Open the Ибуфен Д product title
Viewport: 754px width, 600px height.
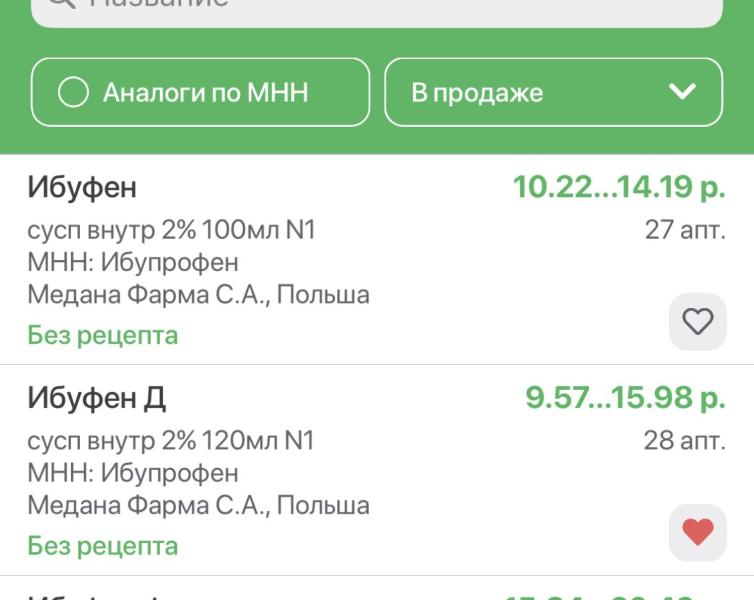(x=96, y=398)
